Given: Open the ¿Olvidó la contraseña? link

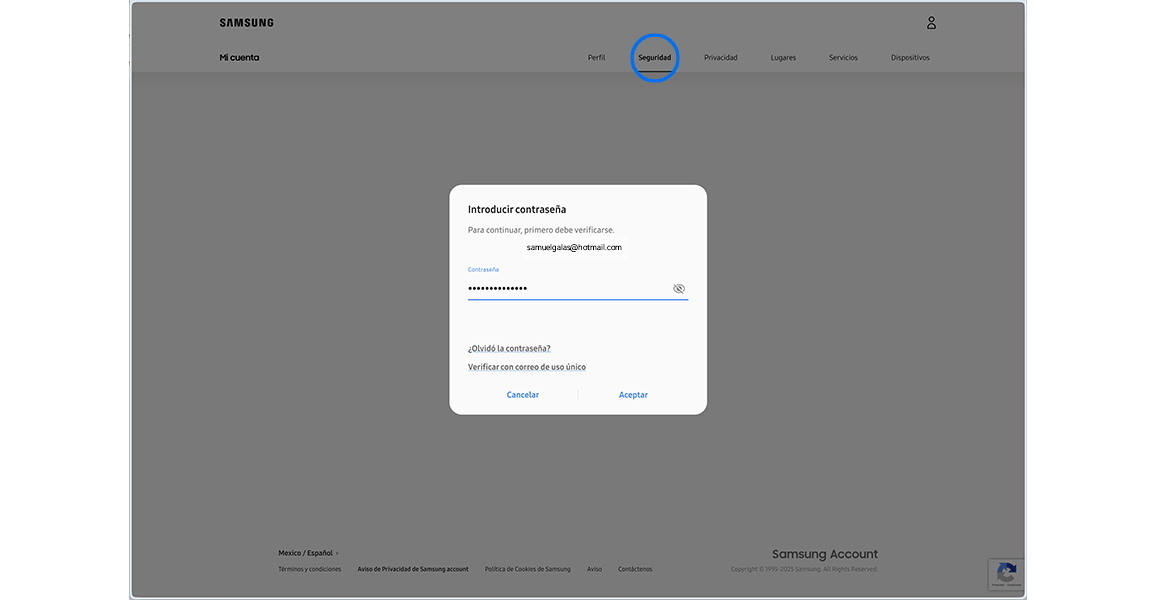Looking at the screenshot, I should coord(509,347).
